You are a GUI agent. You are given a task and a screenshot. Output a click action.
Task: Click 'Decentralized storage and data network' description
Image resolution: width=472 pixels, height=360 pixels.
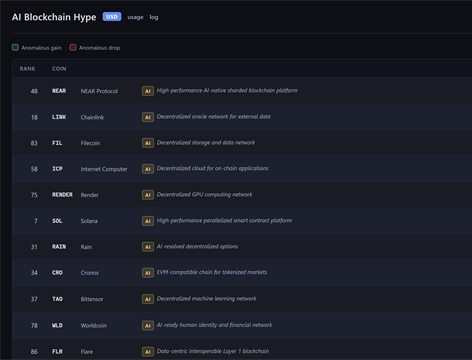pyautogui.click(x=206, y=143)
